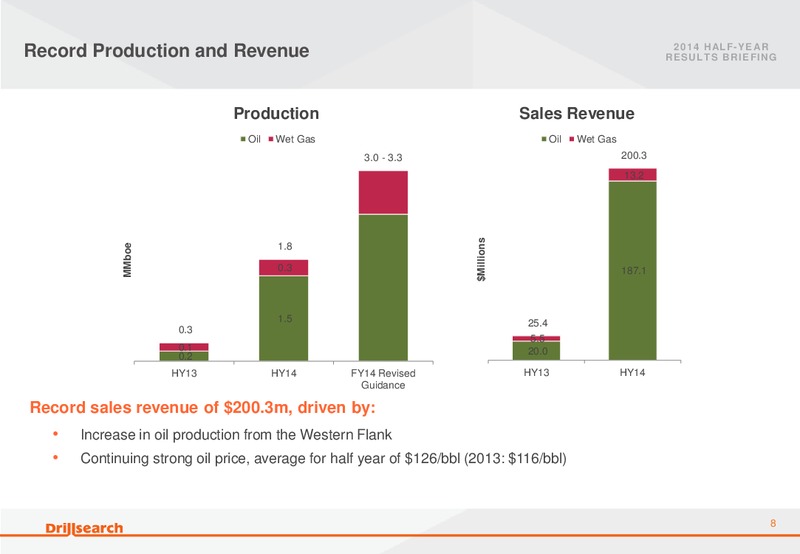Screen dimensions: 800x554
Task: Select the red wet gas segment atop HY14 revenue bar
Action: (x=633, y=174)
